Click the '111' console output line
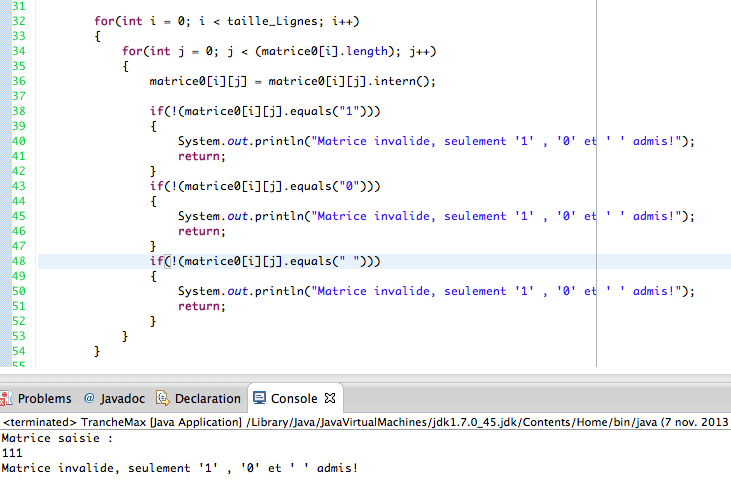This screenshot has width=731, height=488. [x=12, y=453]
